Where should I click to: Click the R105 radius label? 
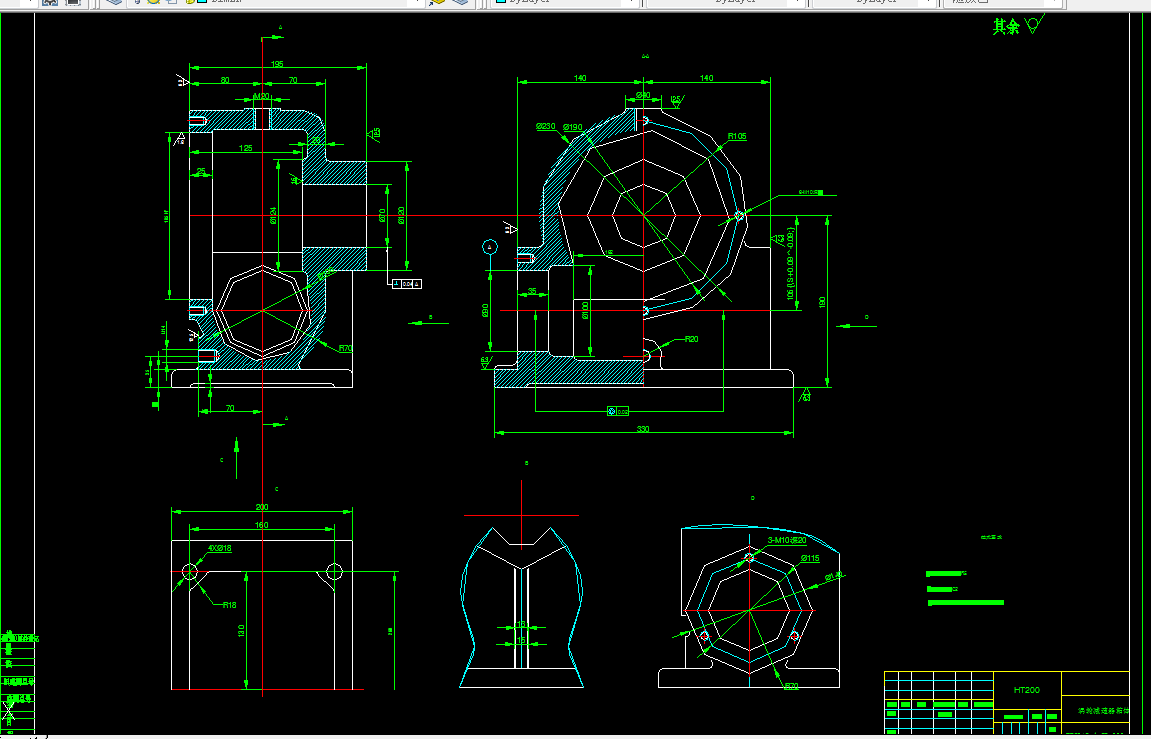point(737,136)
